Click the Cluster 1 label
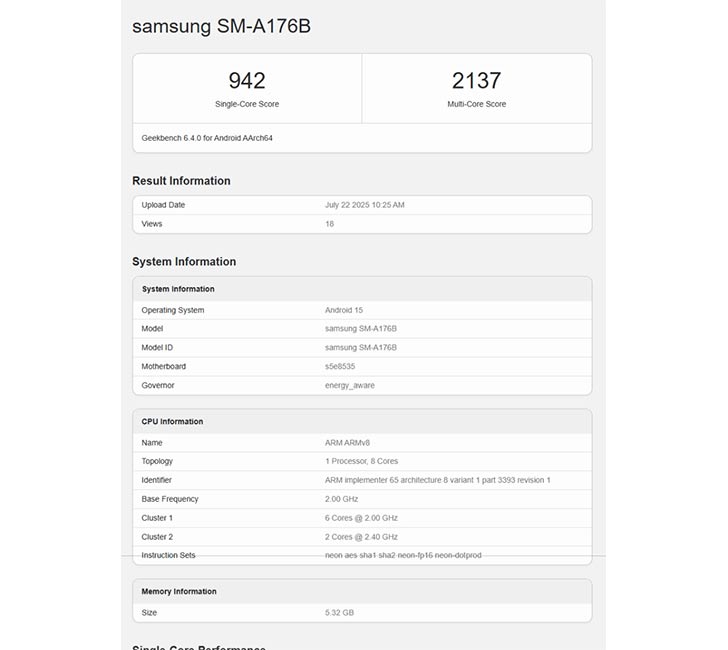This screenshot has height=650, width=728. click(x=157, y=518)
